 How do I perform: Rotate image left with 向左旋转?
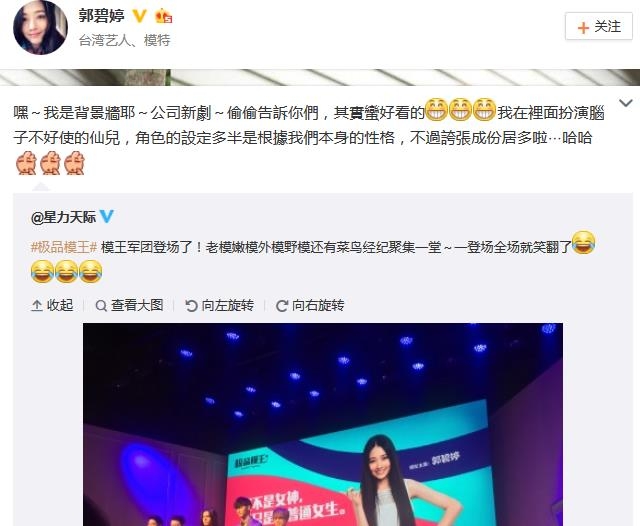(x=220, y=305)
